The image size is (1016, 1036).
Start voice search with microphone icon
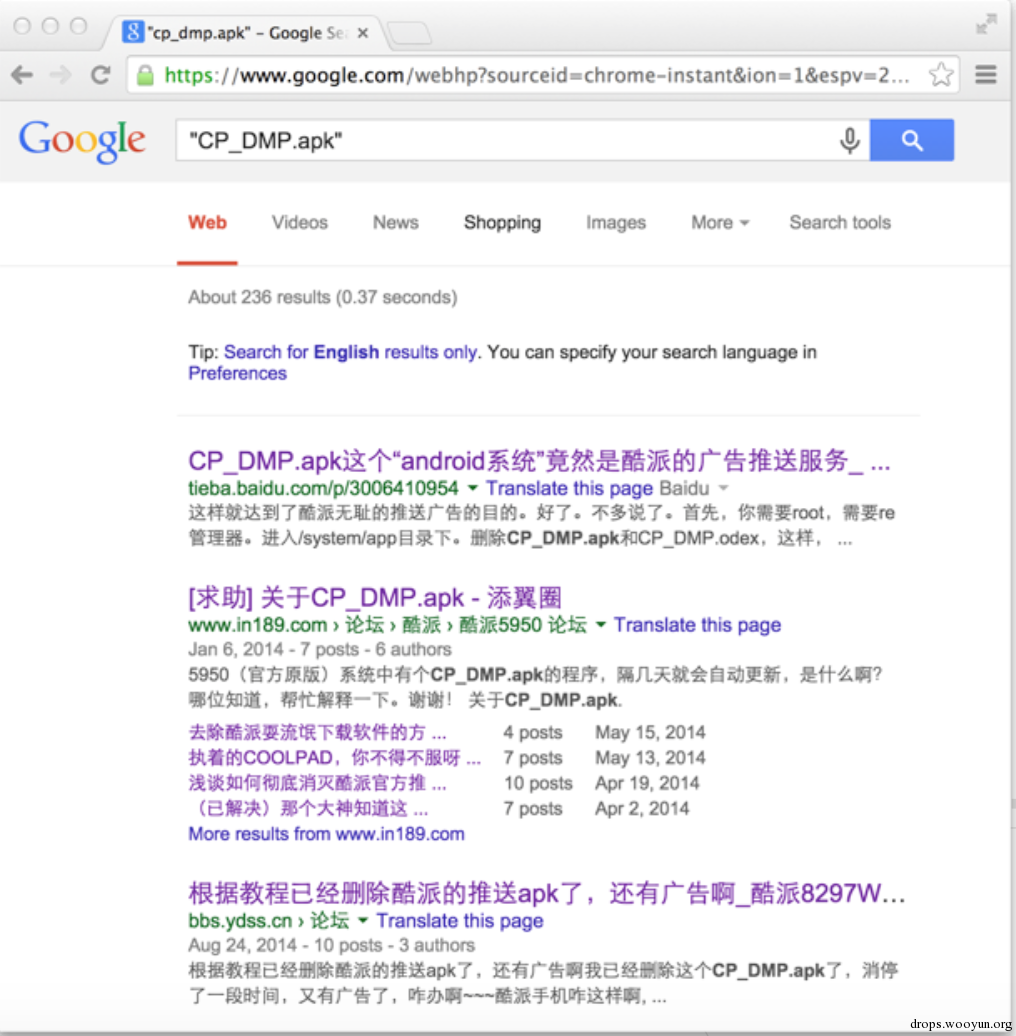tap(849, 141)
